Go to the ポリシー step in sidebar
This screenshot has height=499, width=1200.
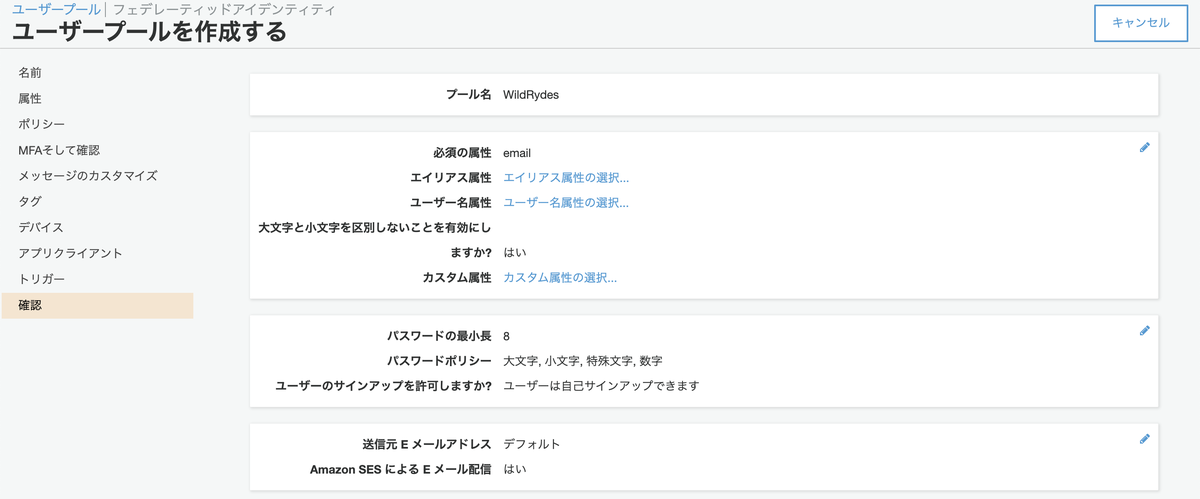[x=42, y=124]
